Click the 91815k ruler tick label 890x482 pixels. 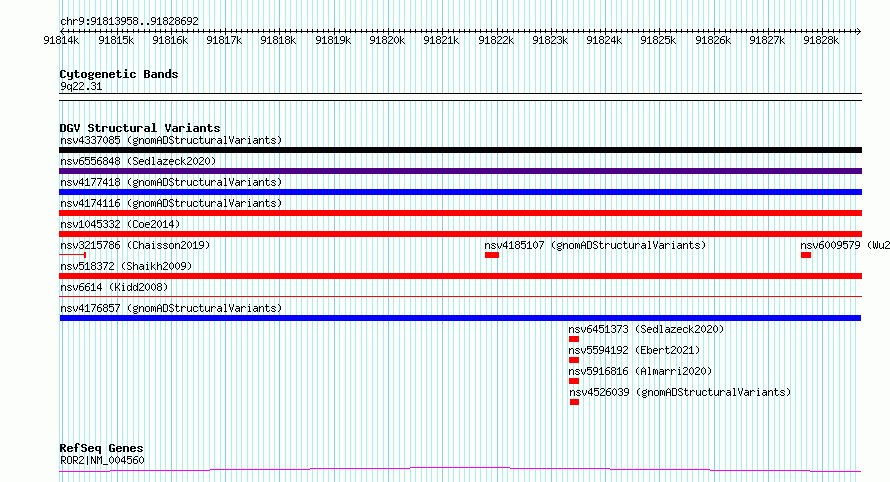[x=116, y=40]
